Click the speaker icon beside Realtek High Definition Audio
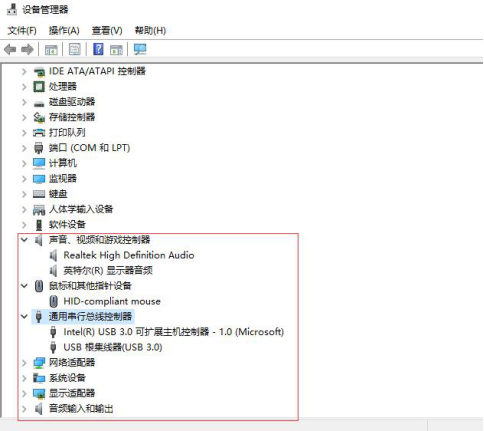484x431 pixels. [x=53, y=256]
